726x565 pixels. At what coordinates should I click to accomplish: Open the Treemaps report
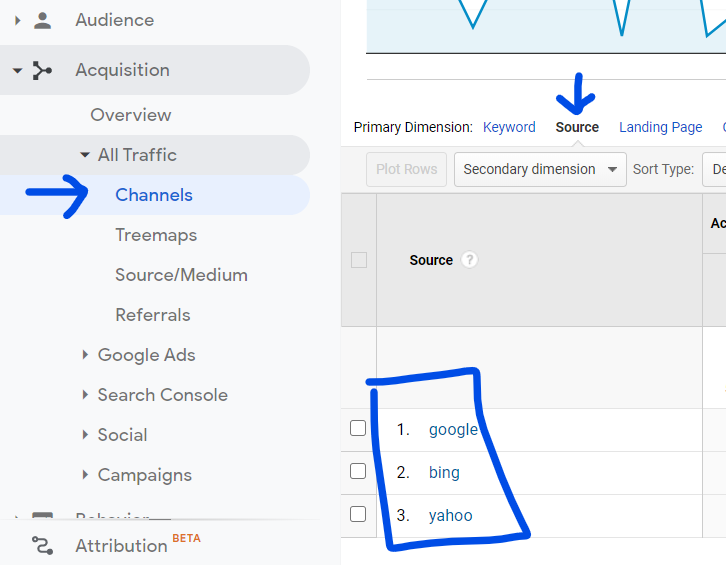point(156,235)
